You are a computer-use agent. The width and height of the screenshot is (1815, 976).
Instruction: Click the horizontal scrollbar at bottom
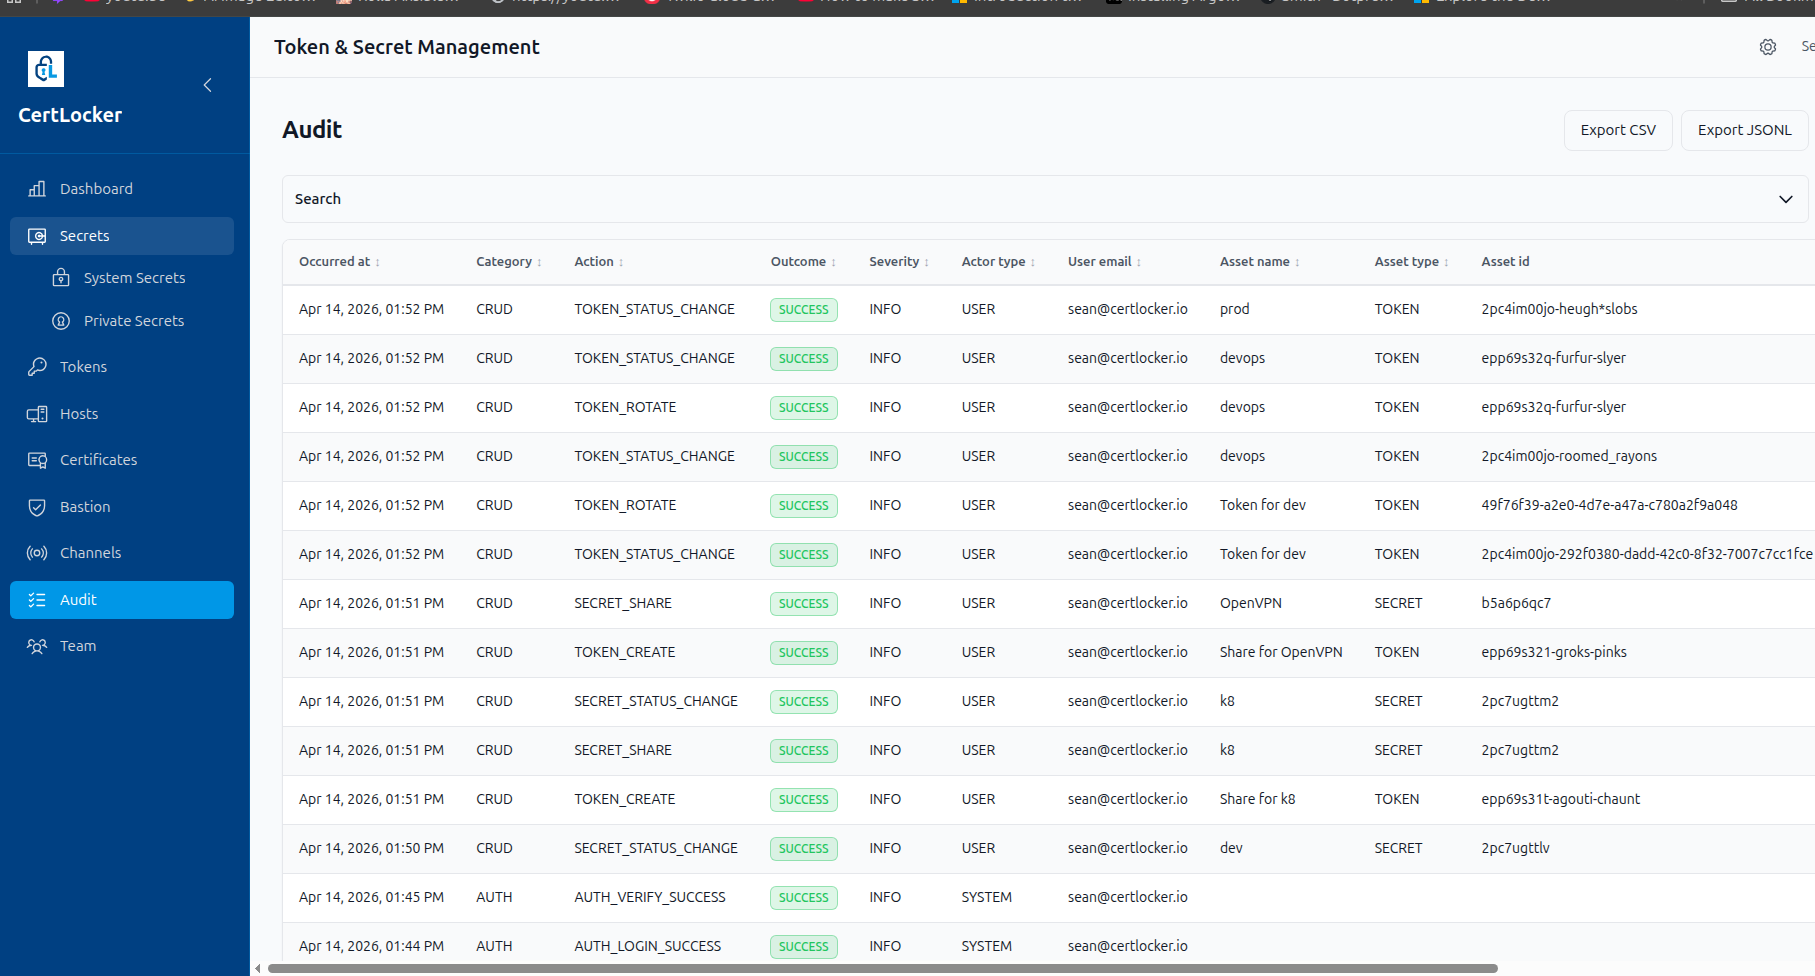883,968
